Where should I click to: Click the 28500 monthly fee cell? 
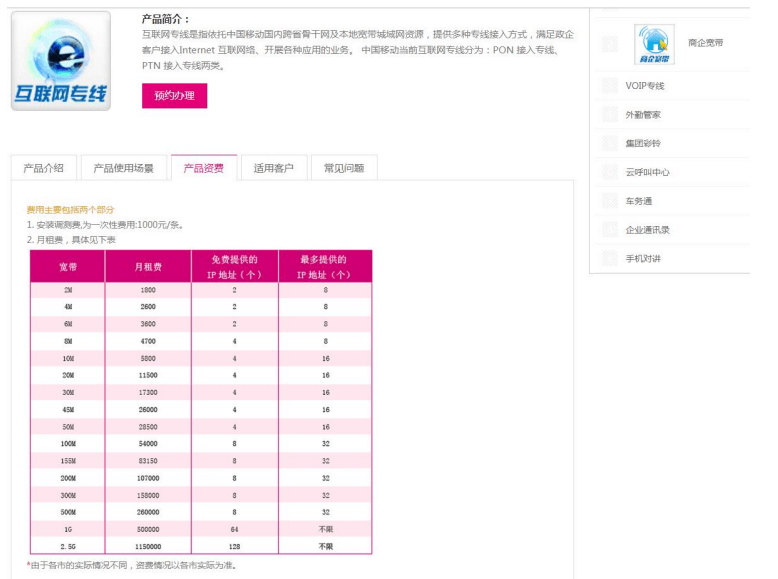[148, 427]
